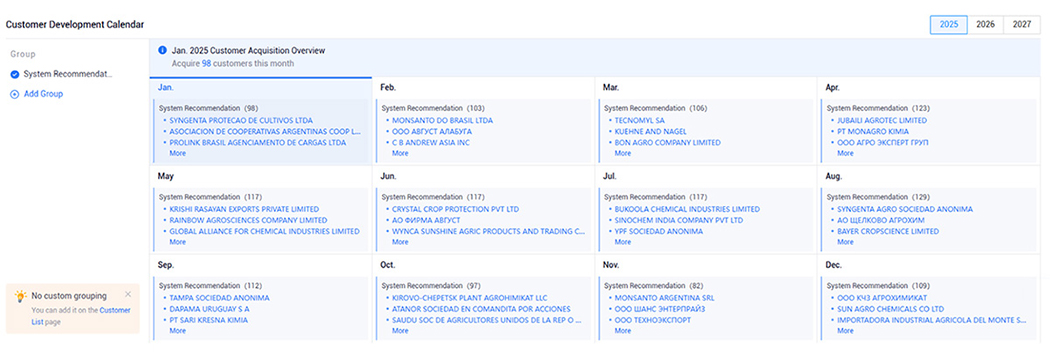Open KRISHI RASAYAN EXPORTS PRIVATE LIMITED
This screenshot has width=1050, height=361.
click(x=244, y=210)
